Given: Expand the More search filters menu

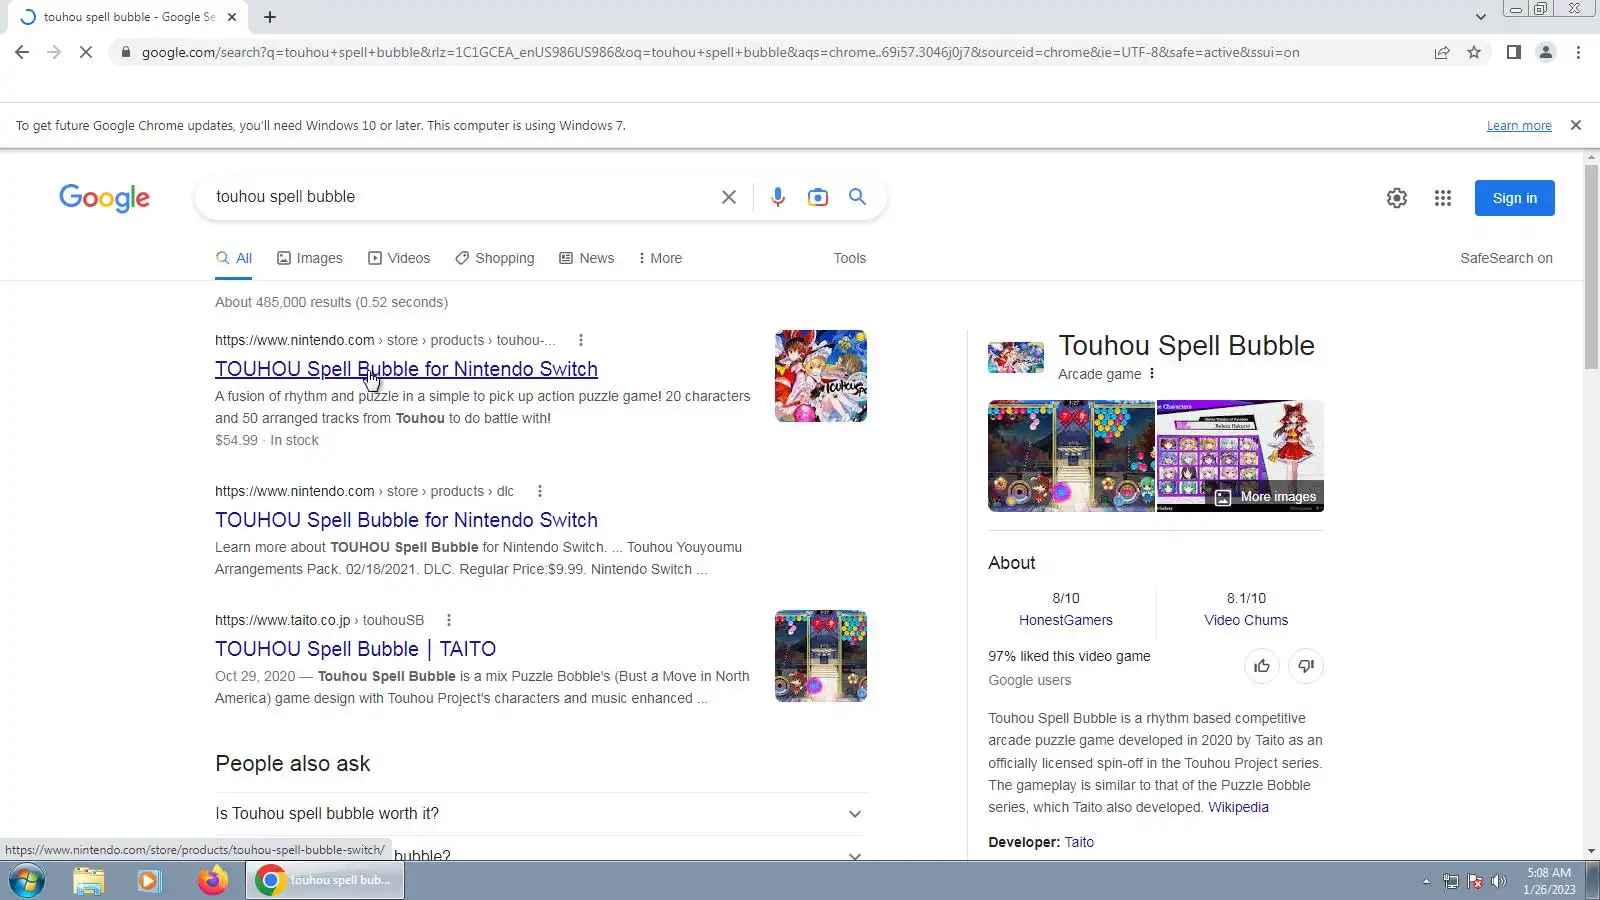Looking at the screenshot, I should click(x=660, y=258).
